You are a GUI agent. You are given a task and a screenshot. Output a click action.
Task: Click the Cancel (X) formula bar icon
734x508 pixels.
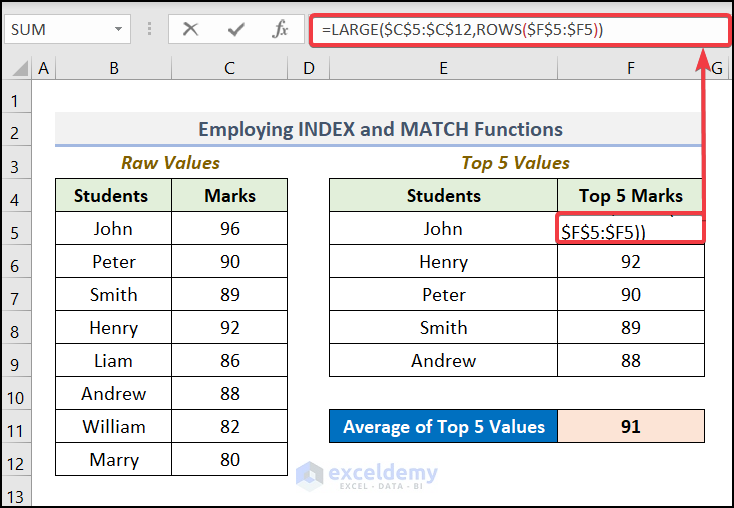pyautogui.click(x=190, y=30)
